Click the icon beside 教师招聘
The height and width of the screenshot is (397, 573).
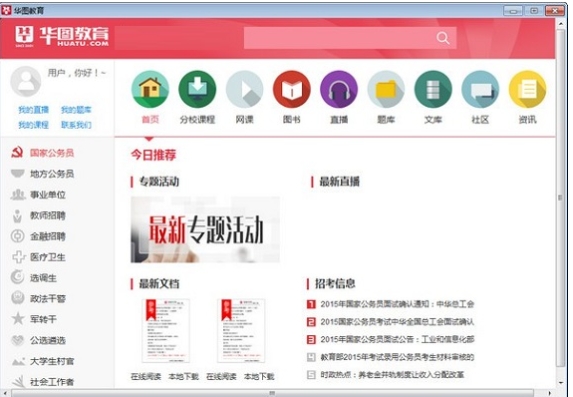tap(17, 216)
